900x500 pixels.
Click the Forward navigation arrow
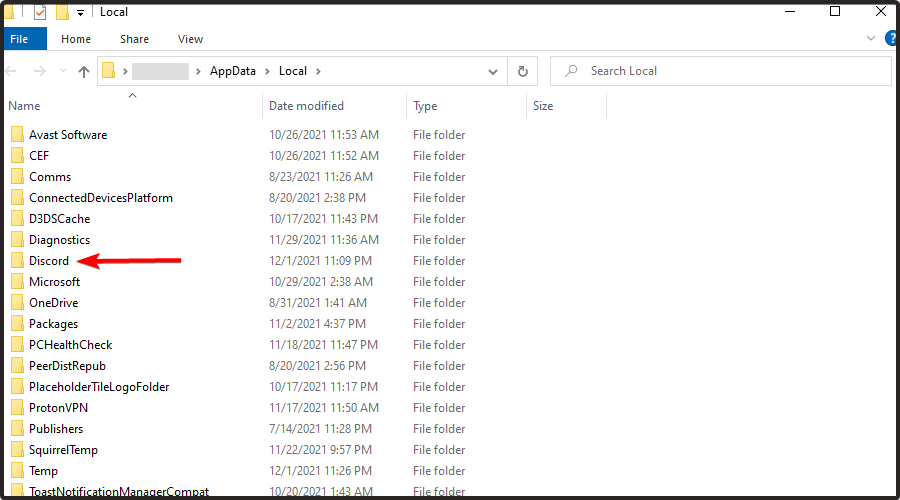[40, 71]
